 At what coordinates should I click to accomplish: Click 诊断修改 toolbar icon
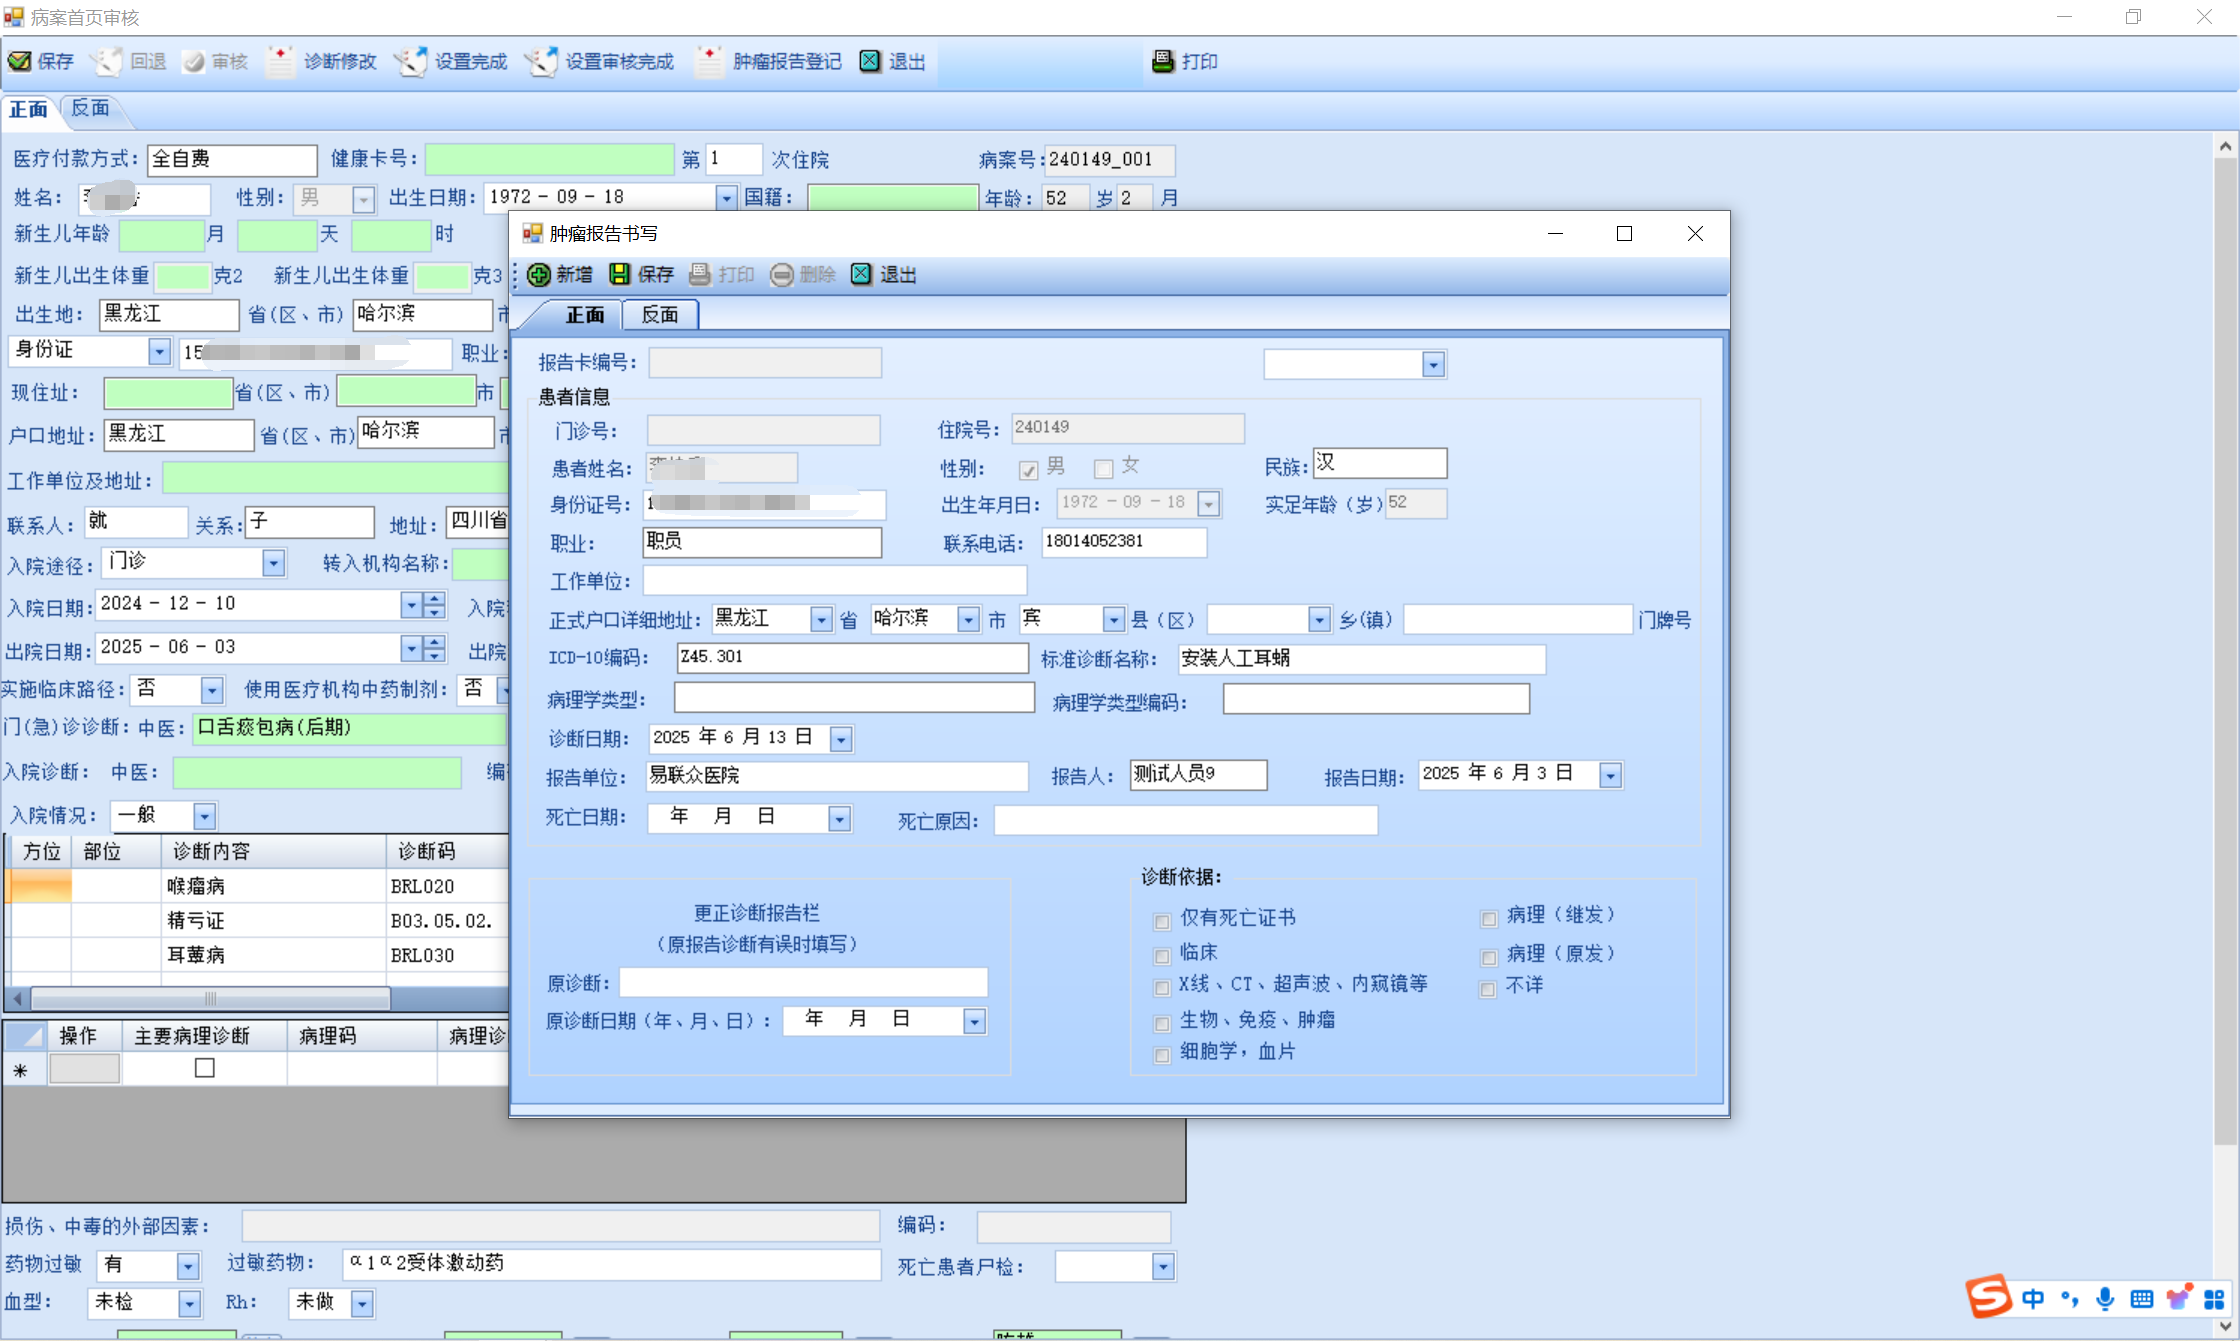[281, 61]
